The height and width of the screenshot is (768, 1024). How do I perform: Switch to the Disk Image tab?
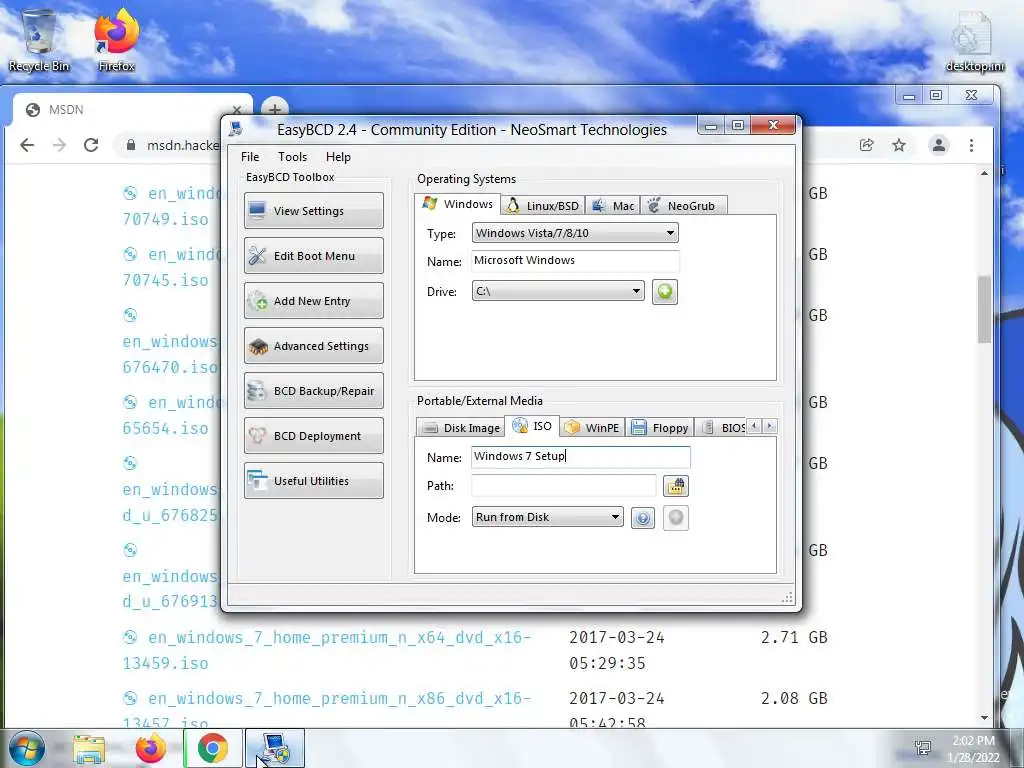pos(461,428)
